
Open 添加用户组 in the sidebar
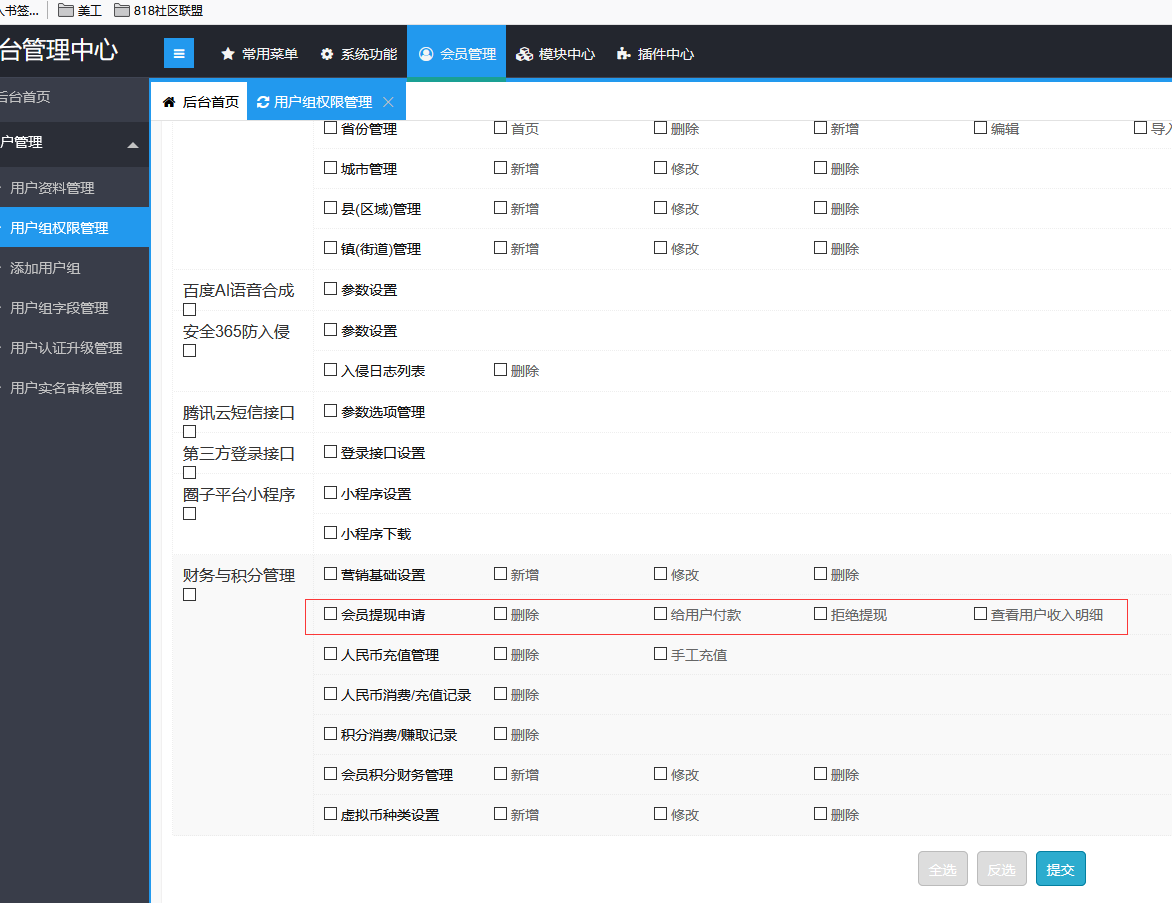pyautogui.click(x=45, y=268)
